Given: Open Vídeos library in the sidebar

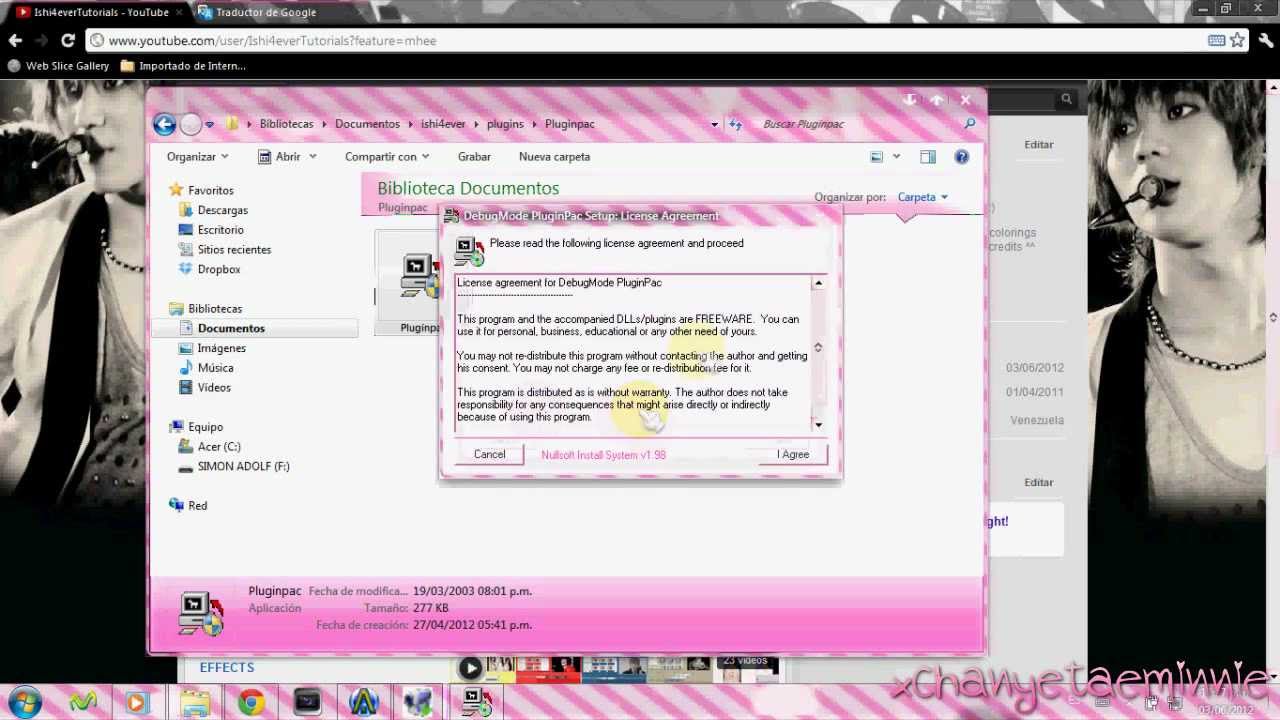Looking at the screenshot, I should 214,387.
